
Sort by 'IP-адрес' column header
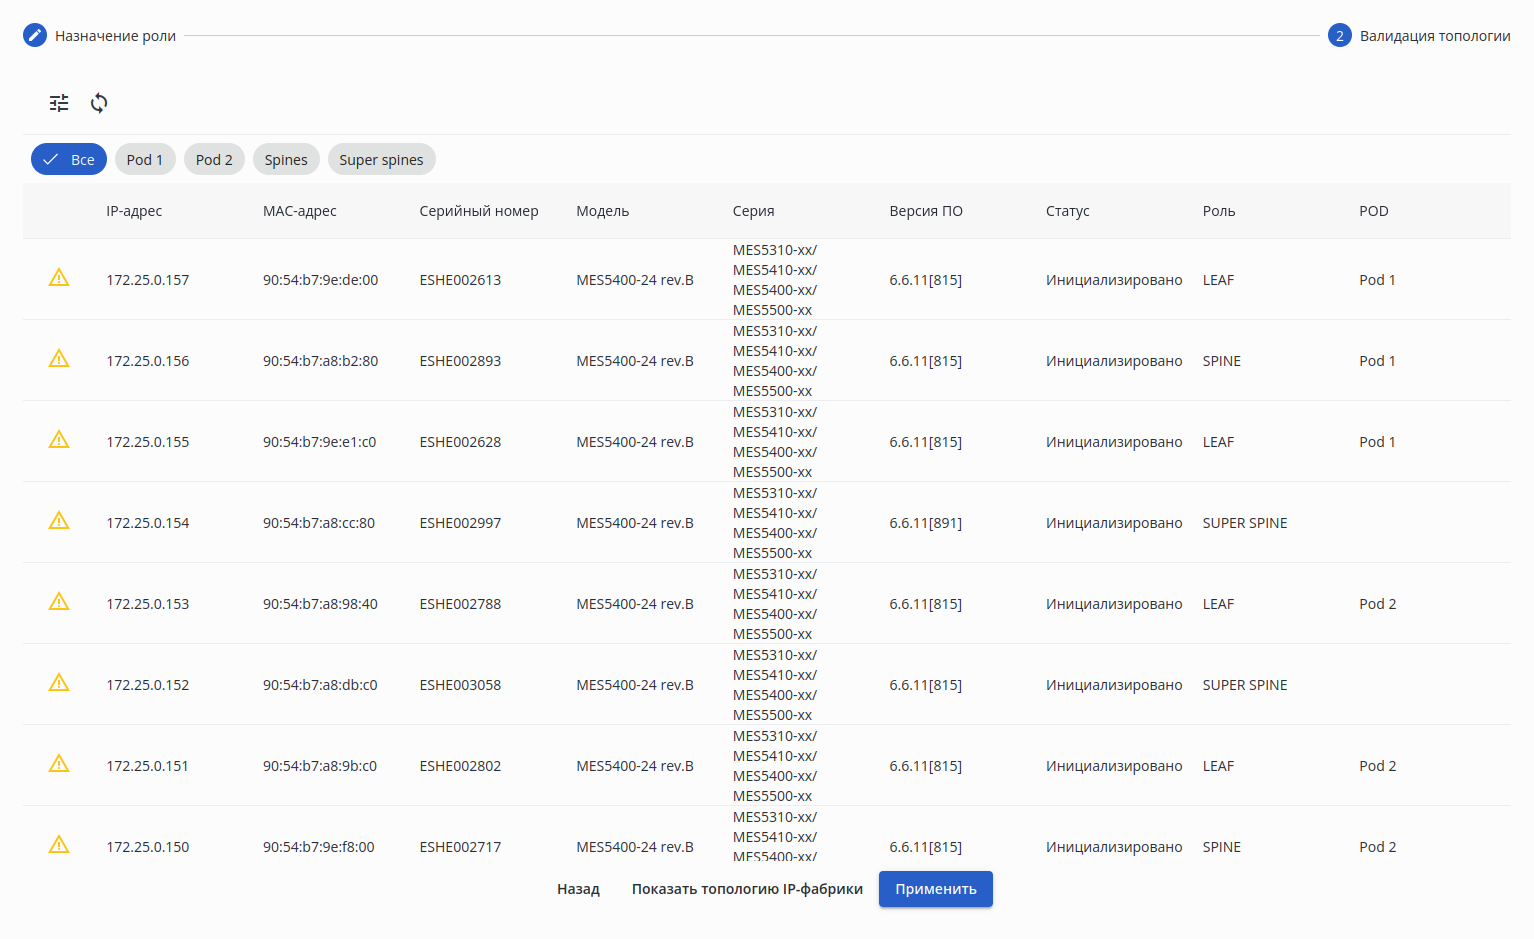tap(134, 211)
